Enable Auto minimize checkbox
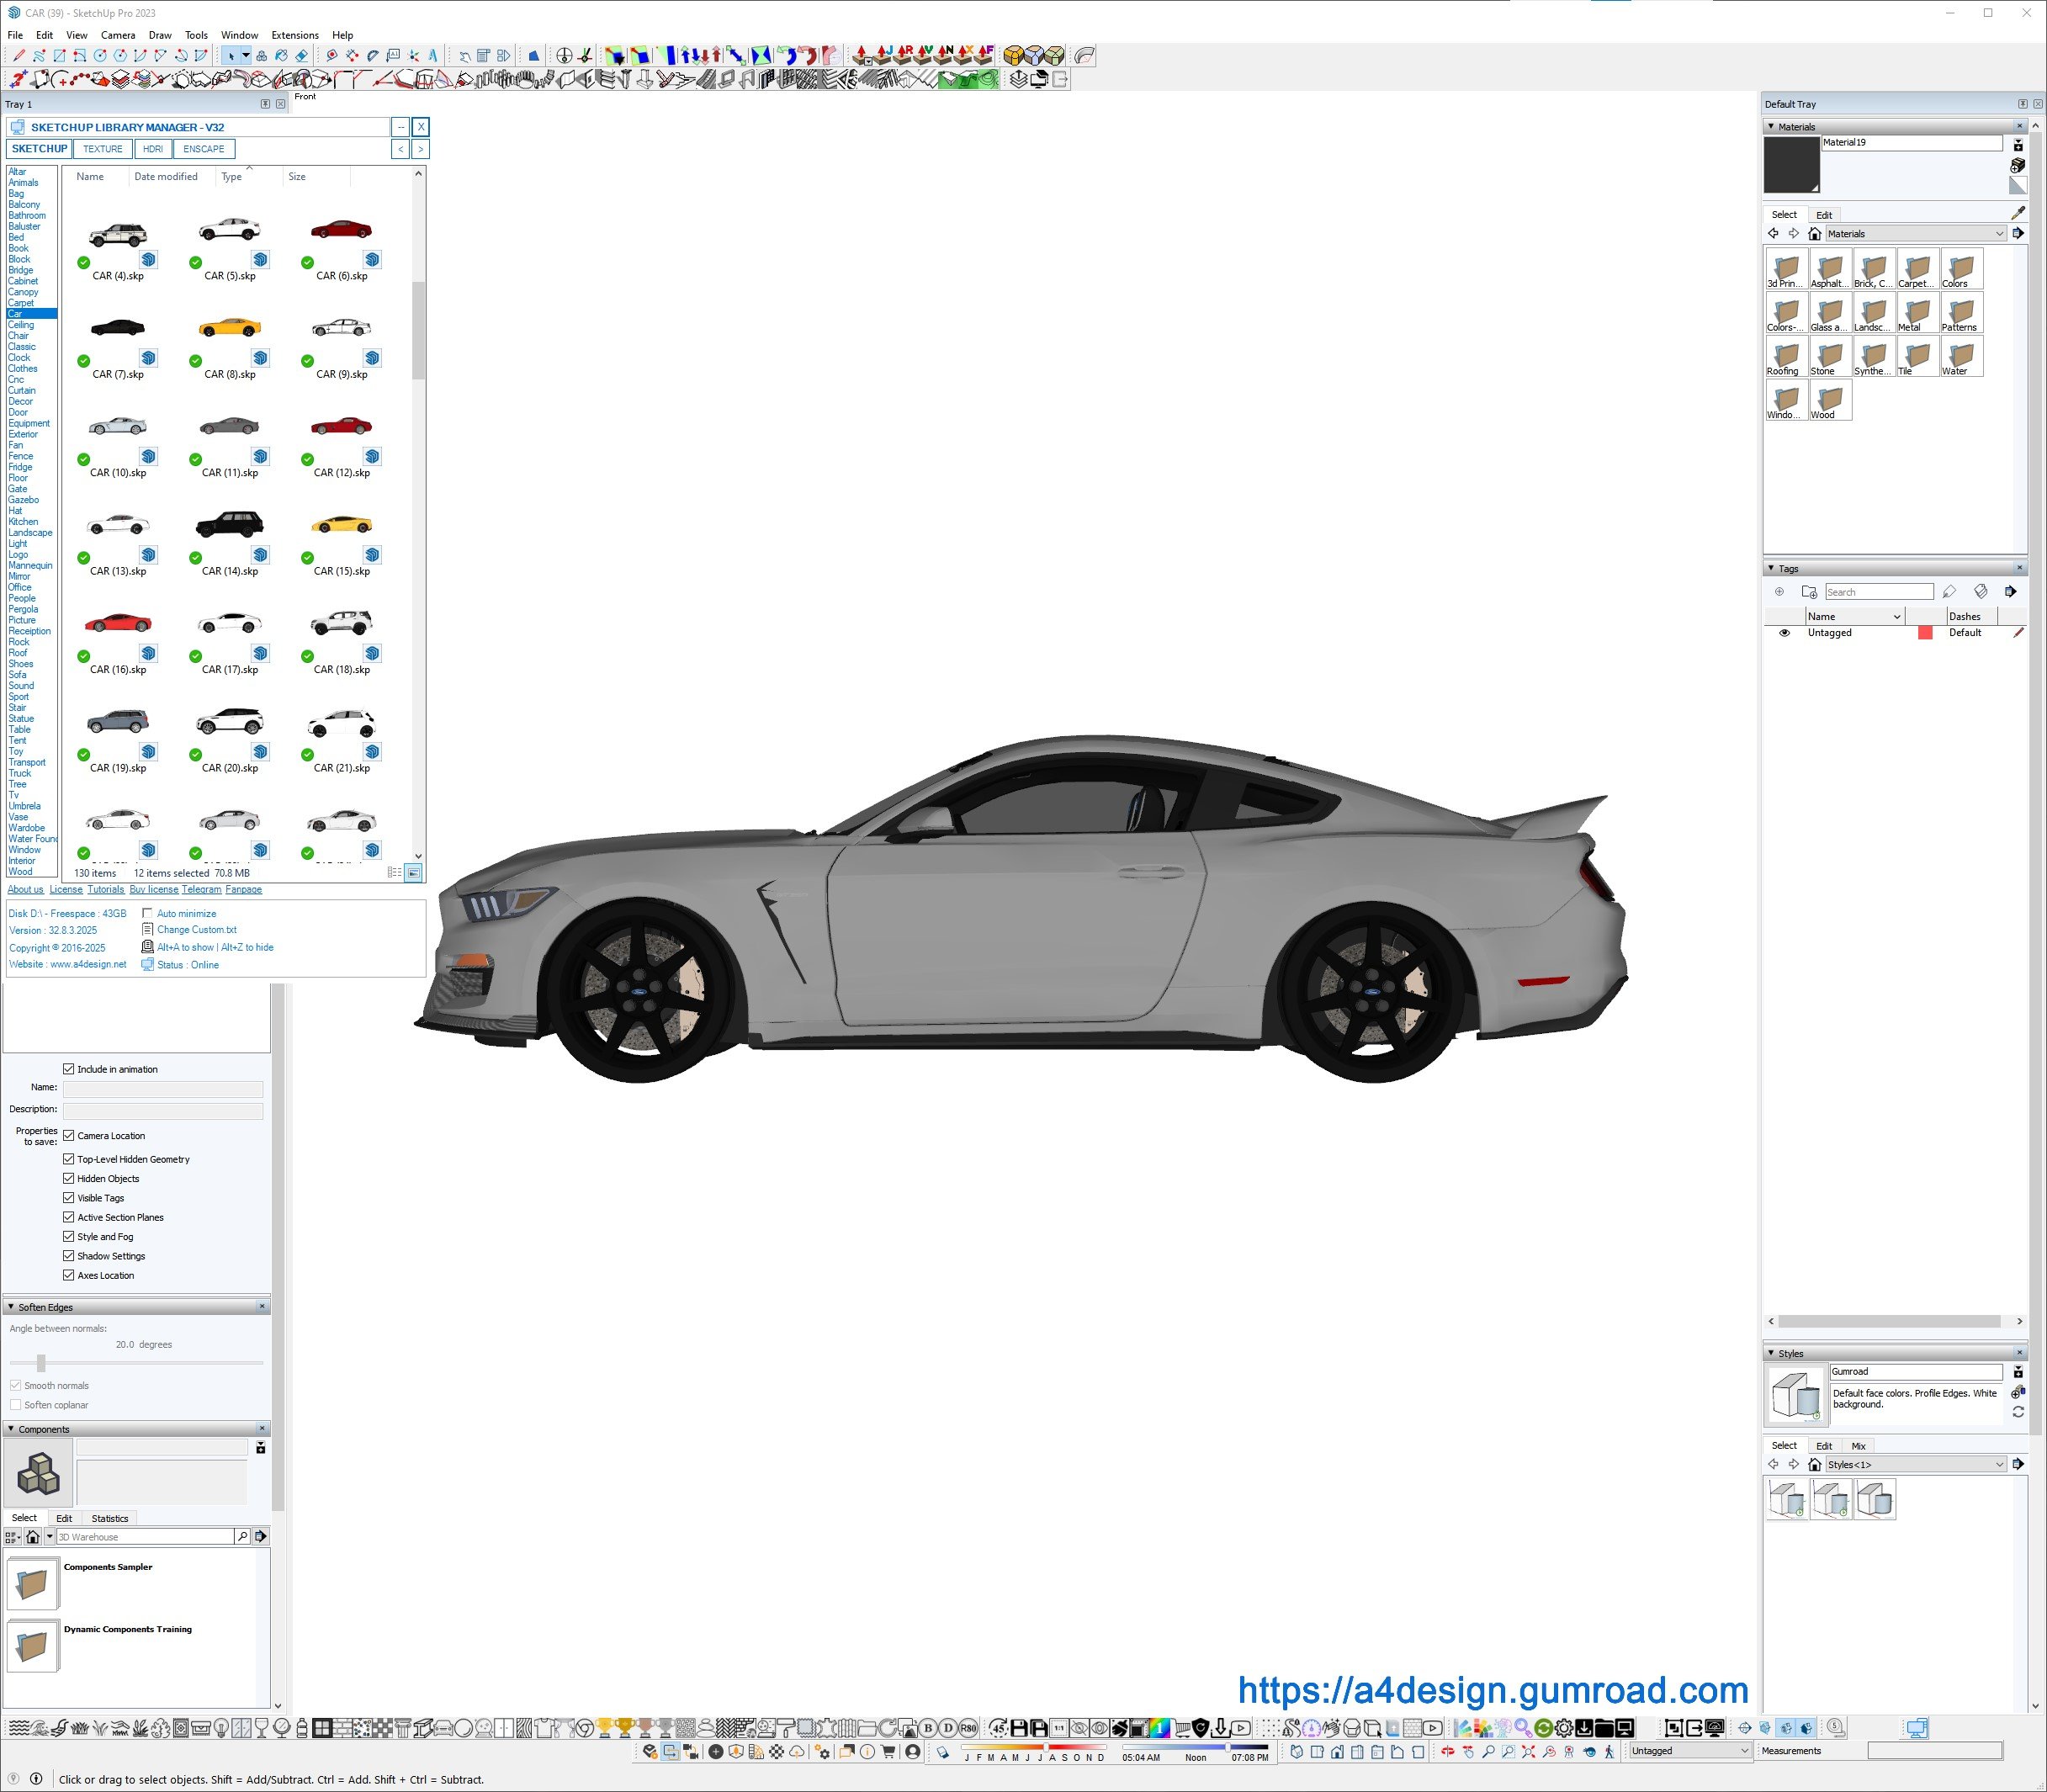Screen dimensions: 2047x1792 tap(148, 913)
